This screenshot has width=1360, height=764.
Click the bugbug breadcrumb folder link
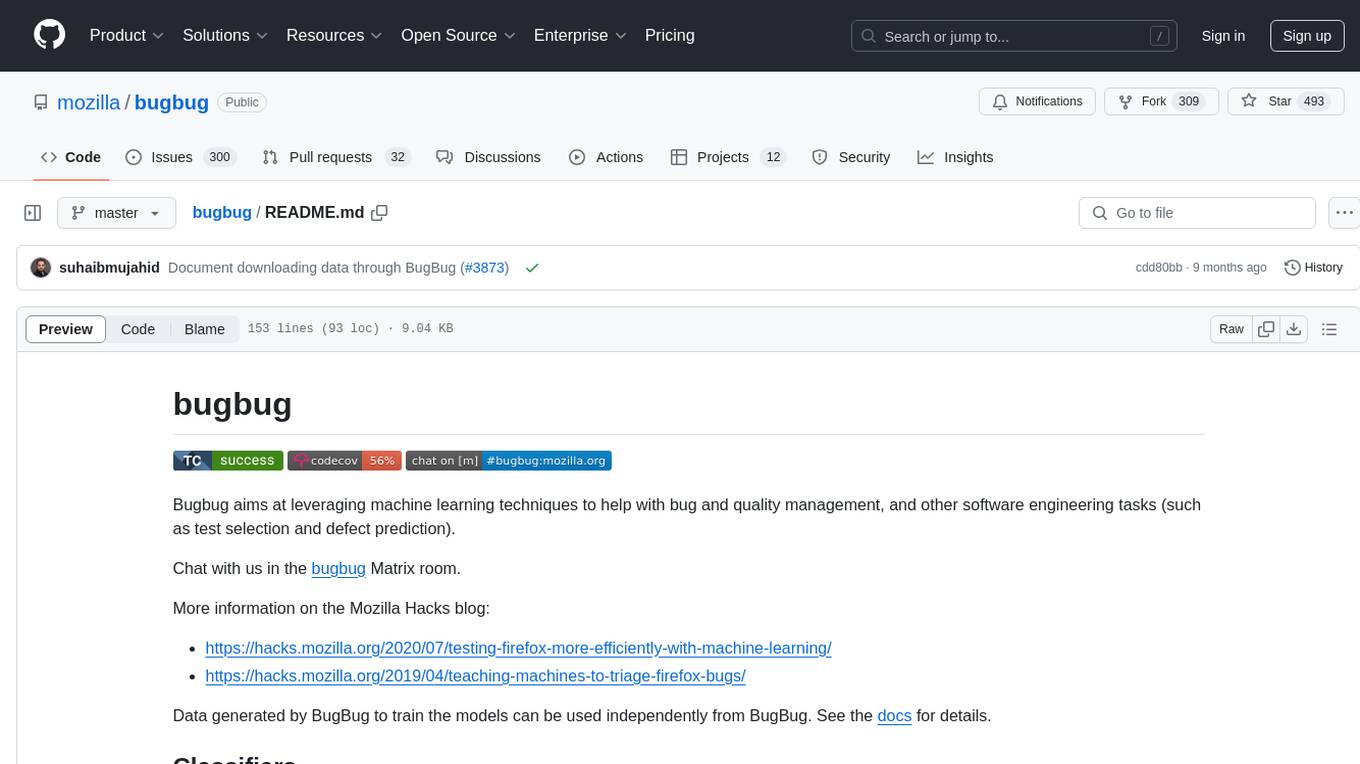pyautogui.click(x=222, y=212)
